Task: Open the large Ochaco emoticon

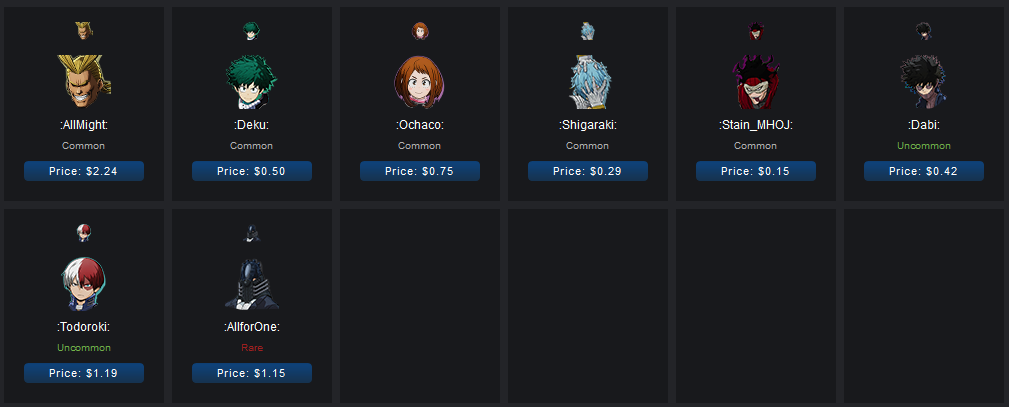Action: coord(420,81)
